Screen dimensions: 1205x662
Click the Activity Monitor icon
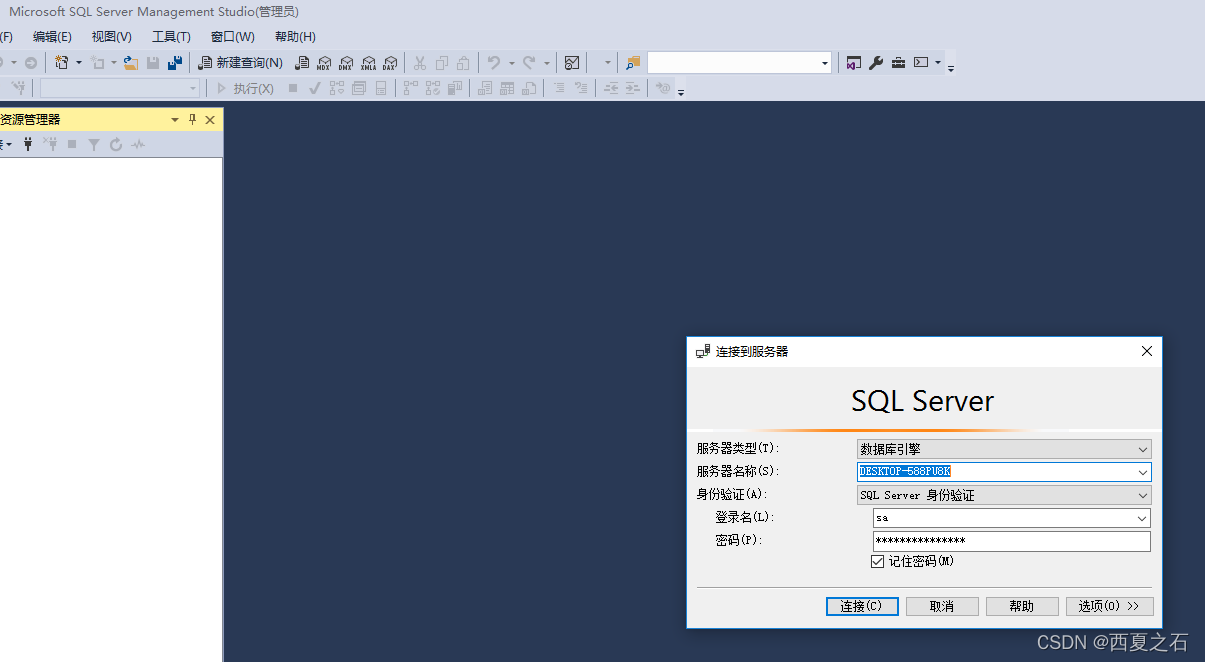coord(572,62)
